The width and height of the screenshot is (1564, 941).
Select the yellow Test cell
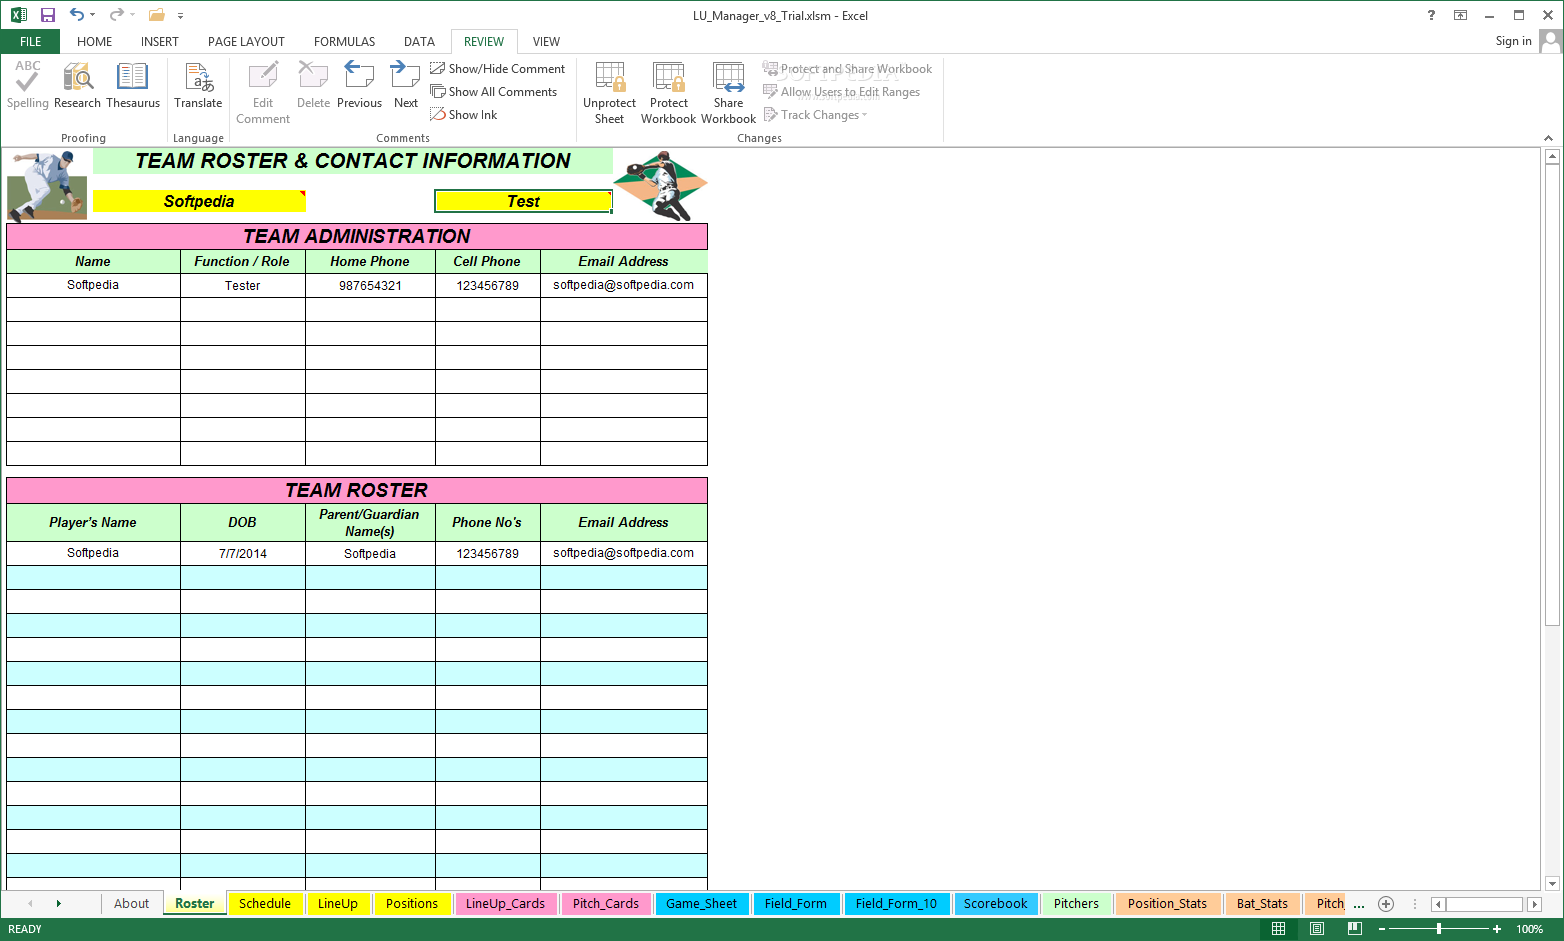[x=523, y=201]
